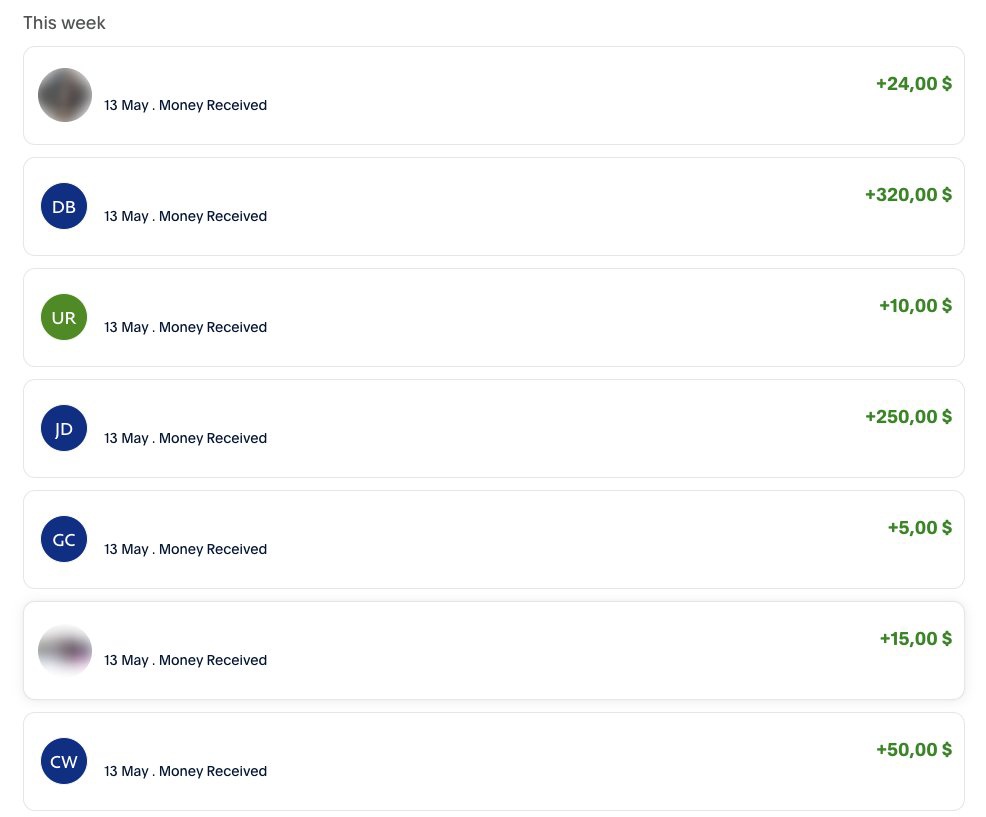Select Money Received text next to JD

pyautogui.click(x=212, y=439)
